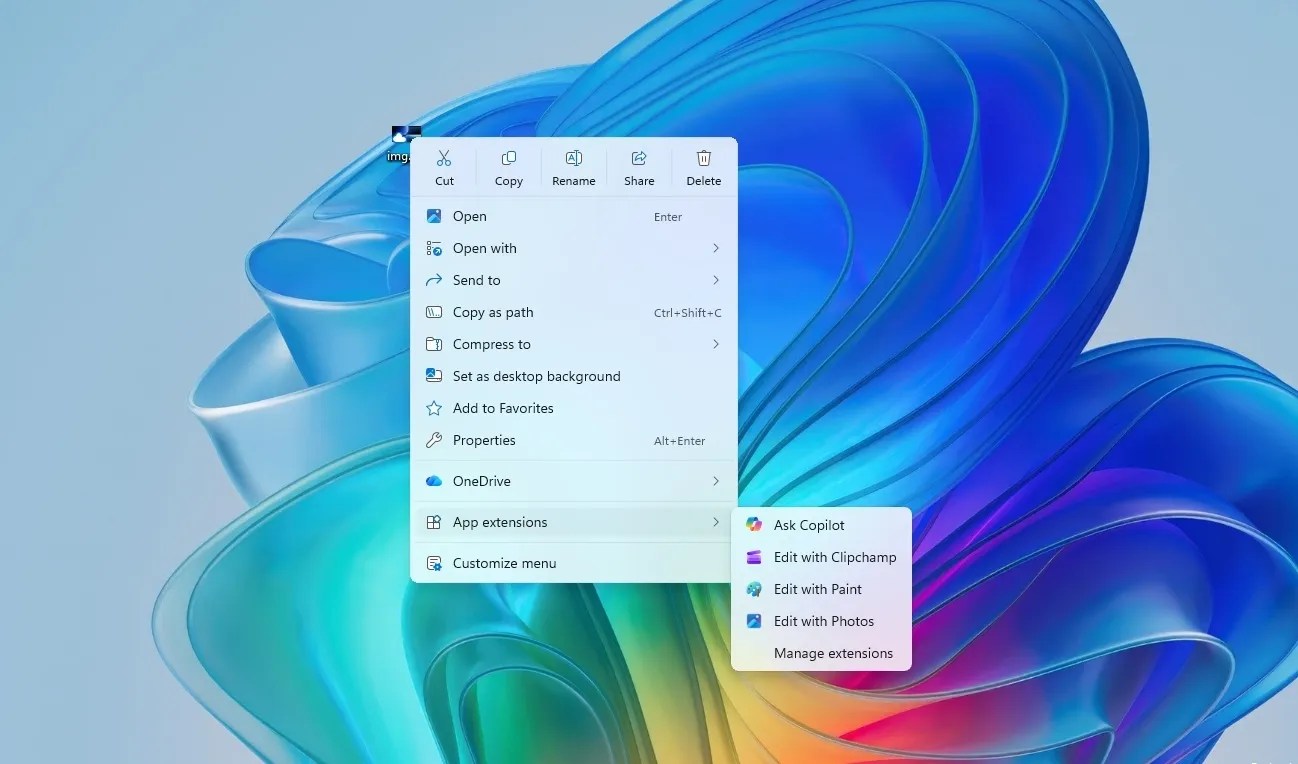Screen dimensions: 1298x764
Task: Choose Edit with Photos
Action: coord(821,621)
